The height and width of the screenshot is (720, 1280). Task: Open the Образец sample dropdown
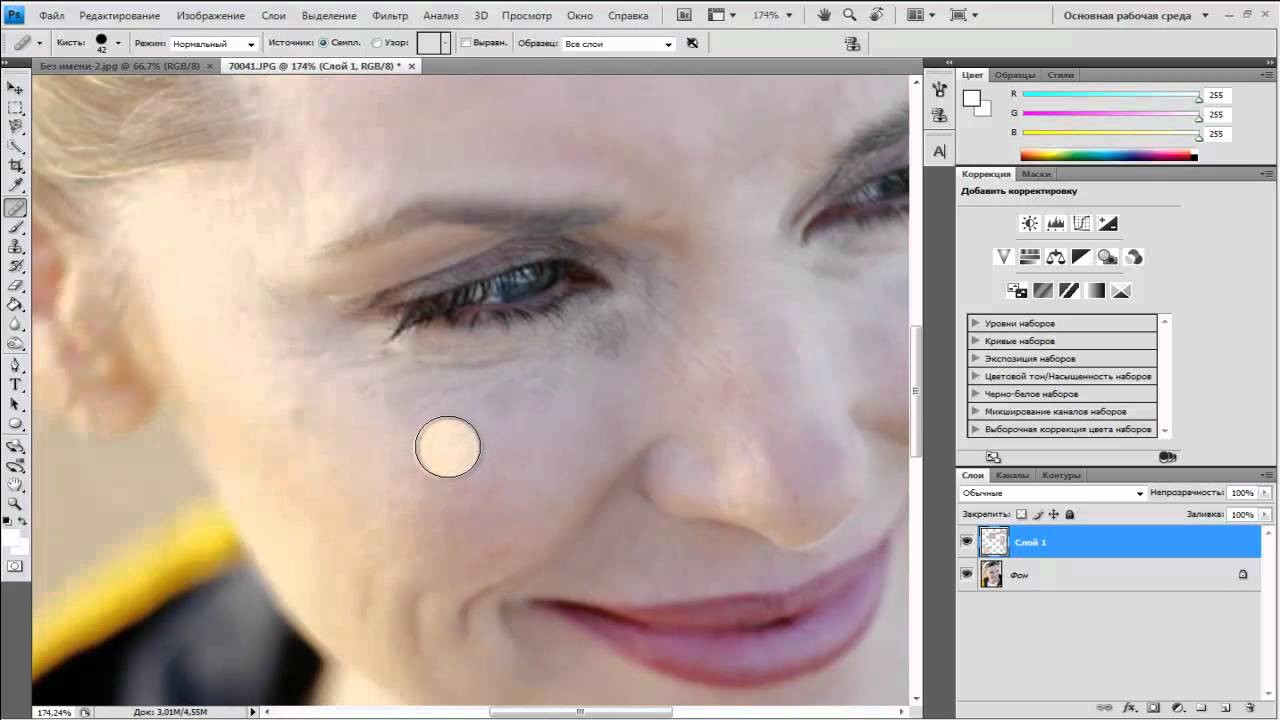[618, 44]
